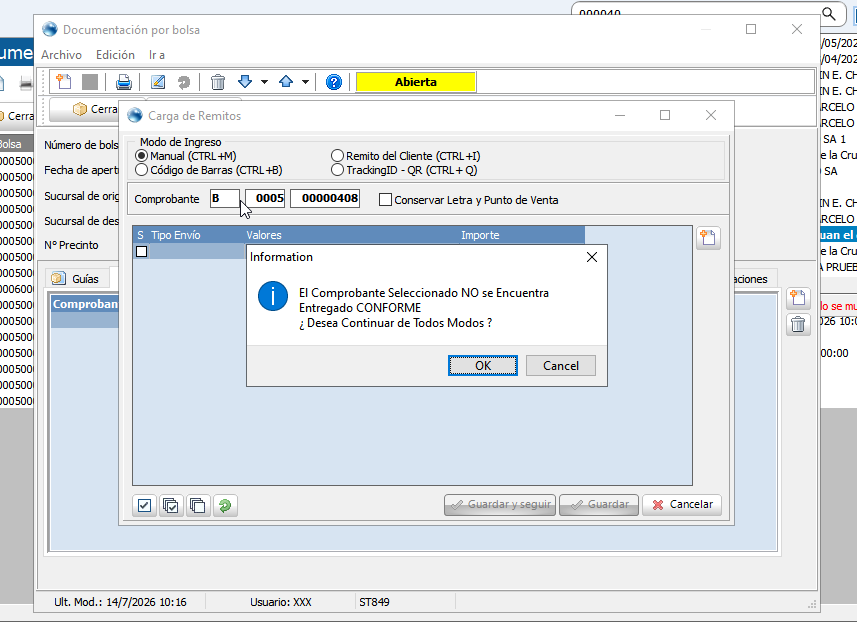The width and height of the screenshot is (857, 622).
Task: Close the Information dialog with X
Action: 591,257
